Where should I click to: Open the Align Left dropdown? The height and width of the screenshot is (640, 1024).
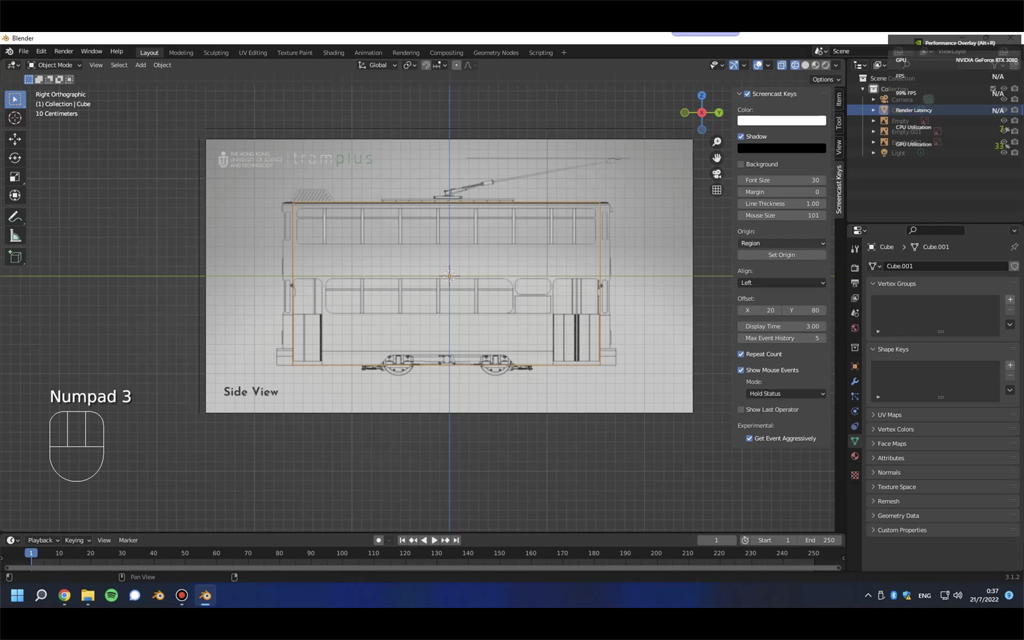click(782, 283)
